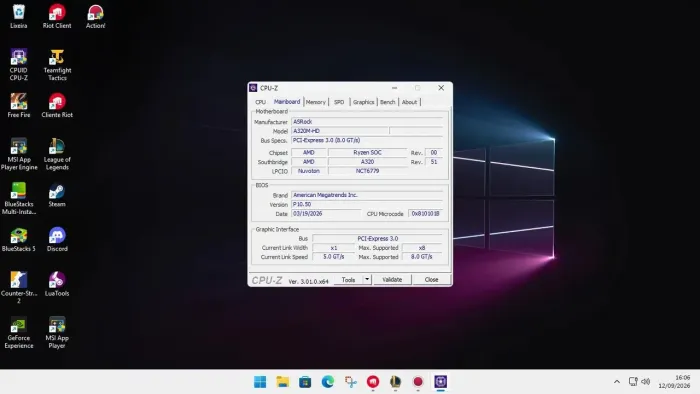Select the Teamfight Tactics desktop icon
700x394 pixels.
coord(57,65)
